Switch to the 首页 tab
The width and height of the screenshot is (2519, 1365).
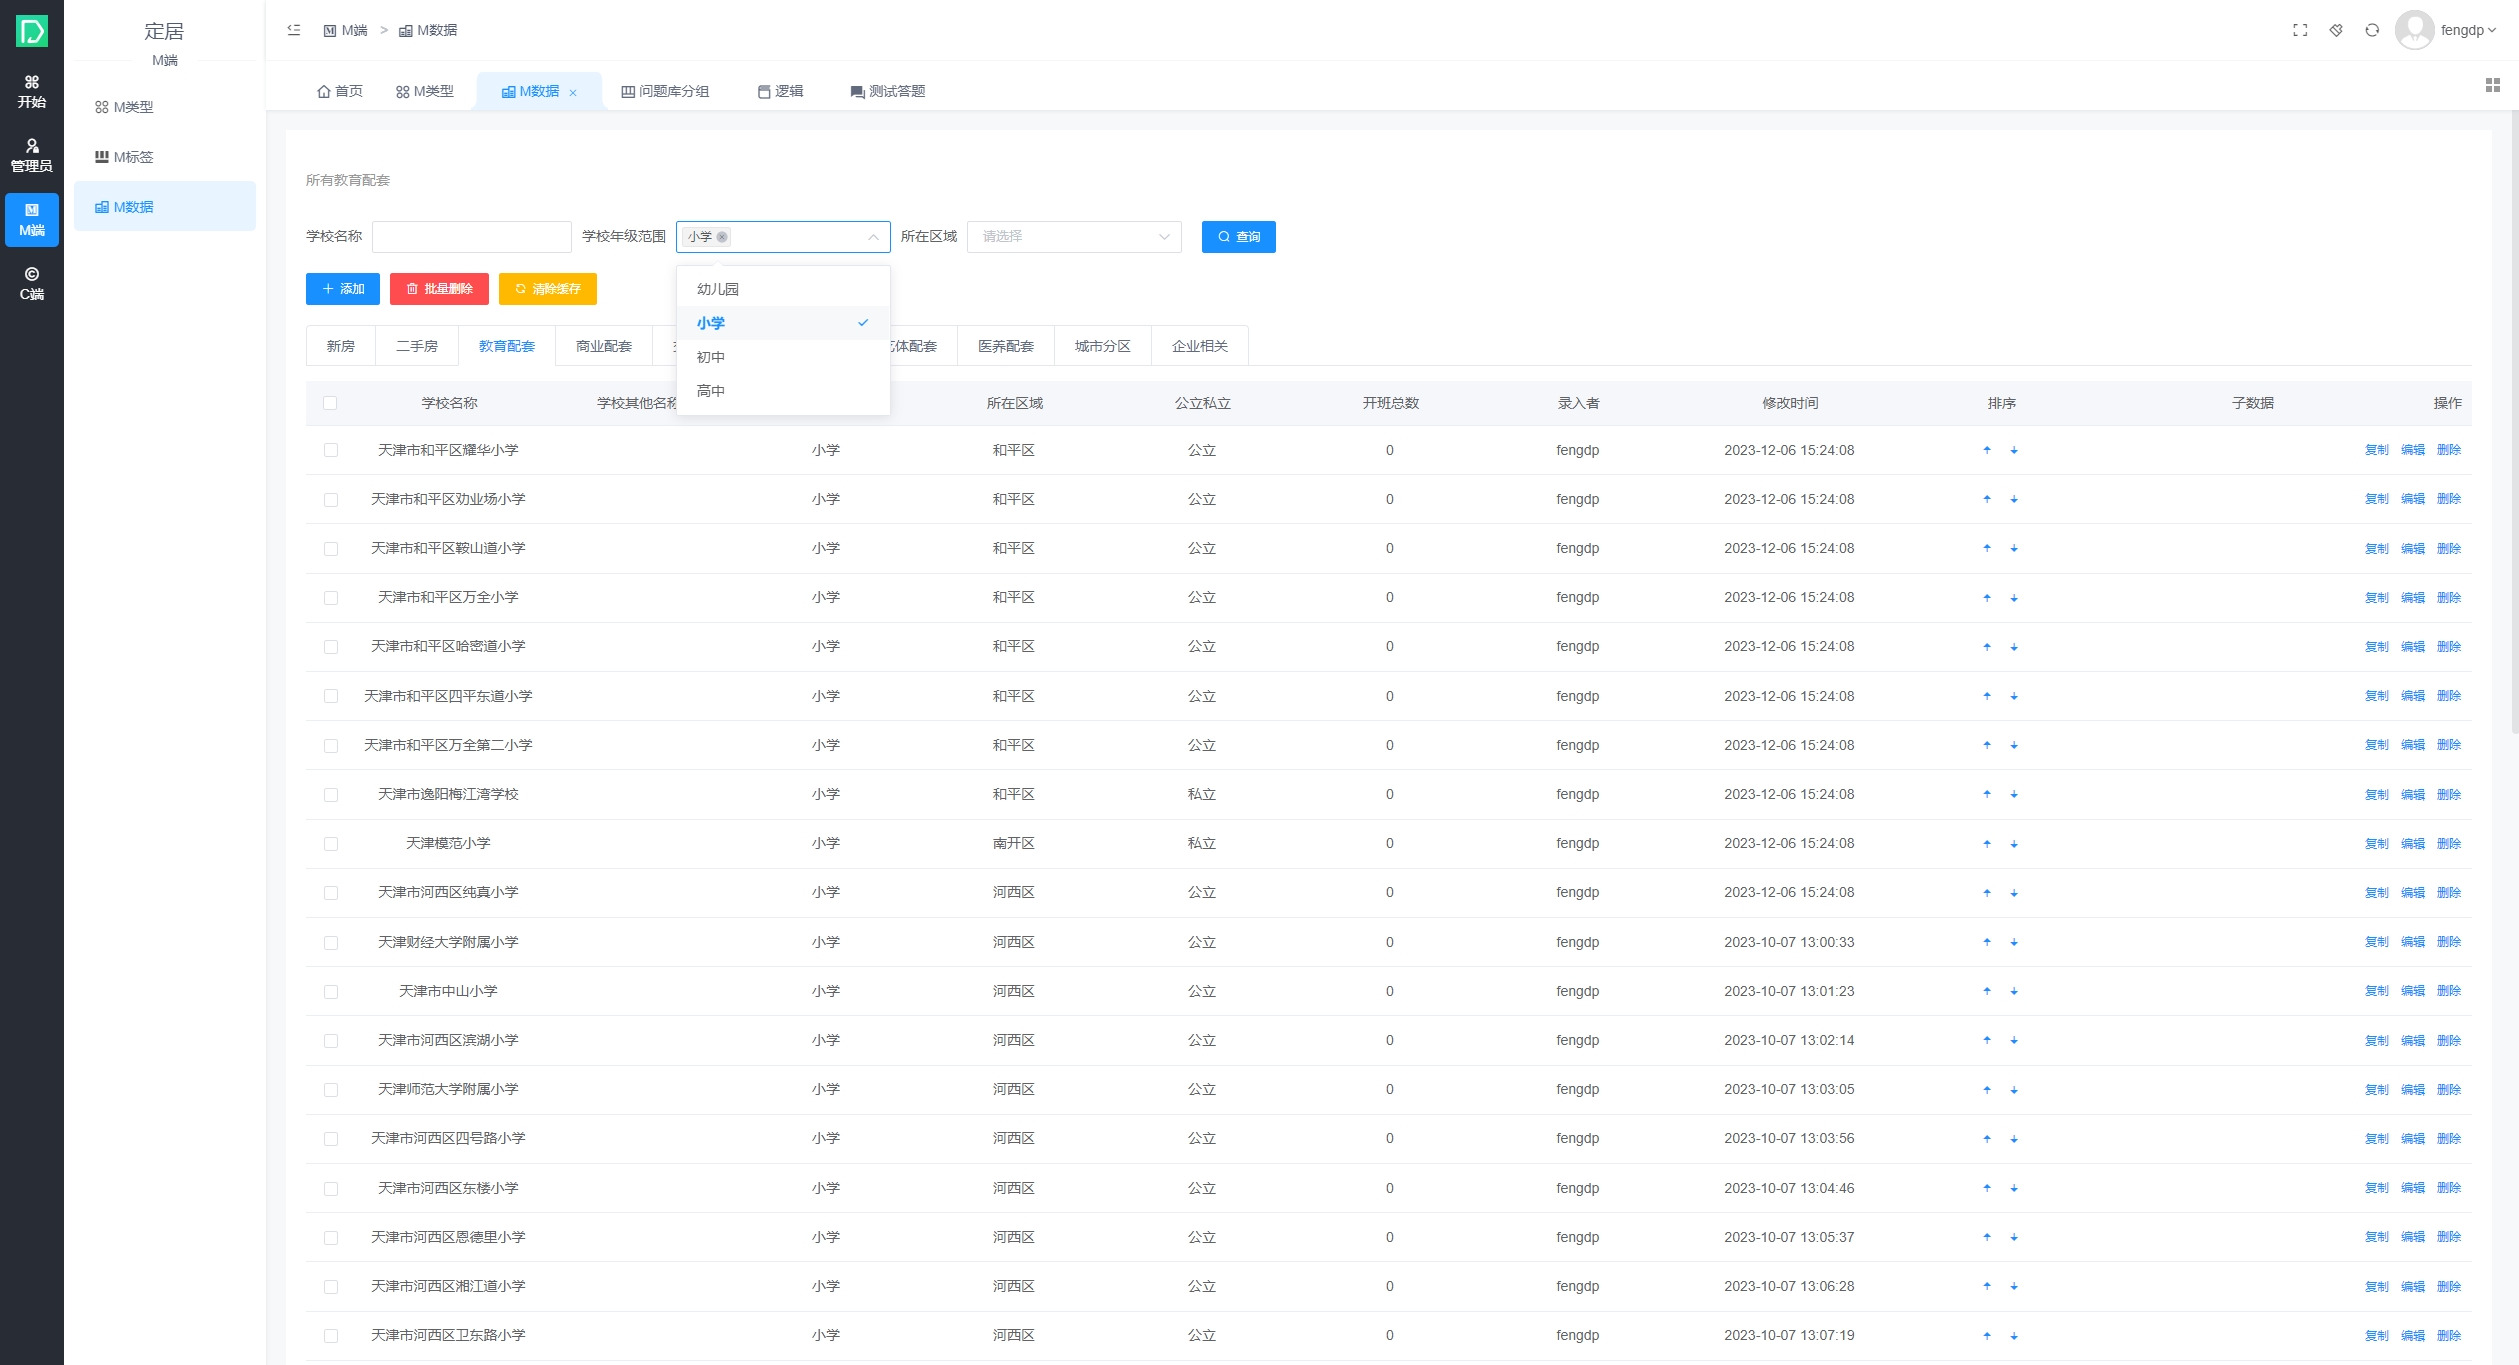[x=340, y=91]
